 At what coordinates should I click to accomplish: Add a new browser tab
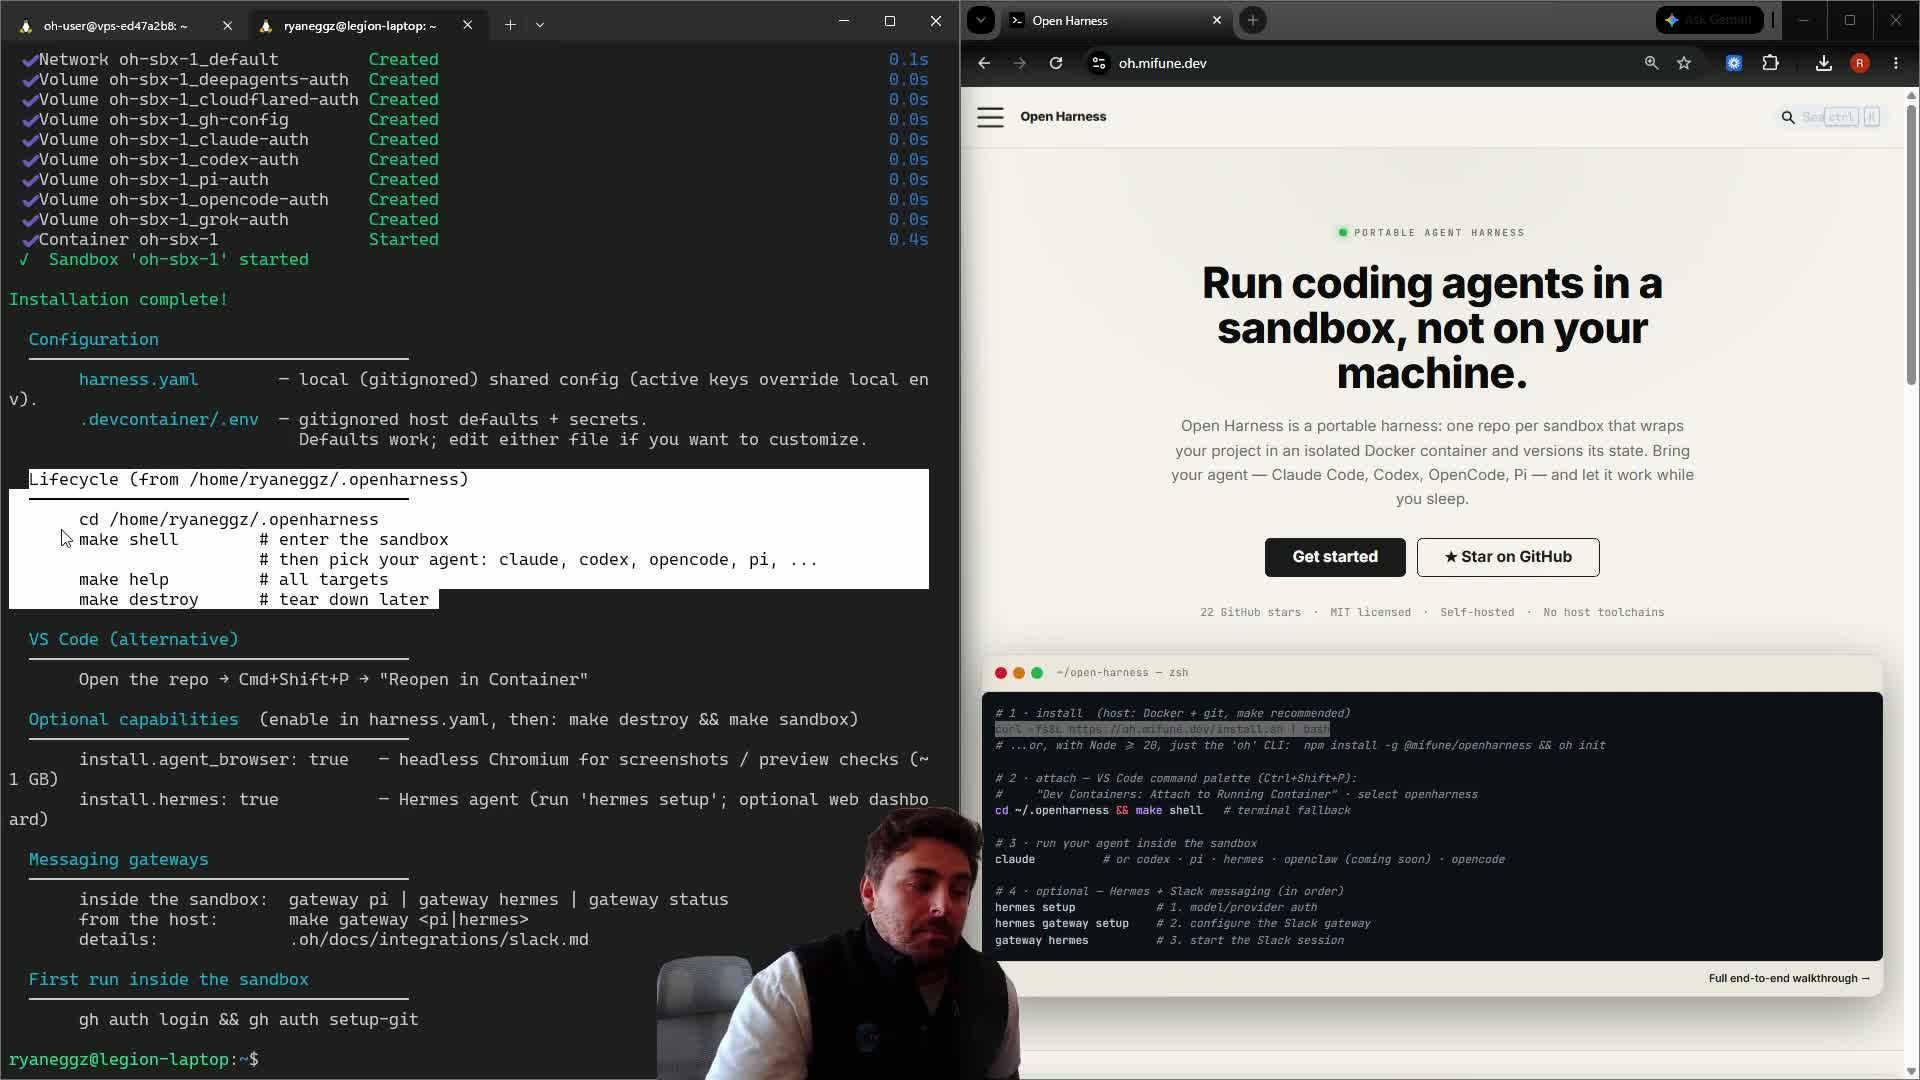[1252, 20]
